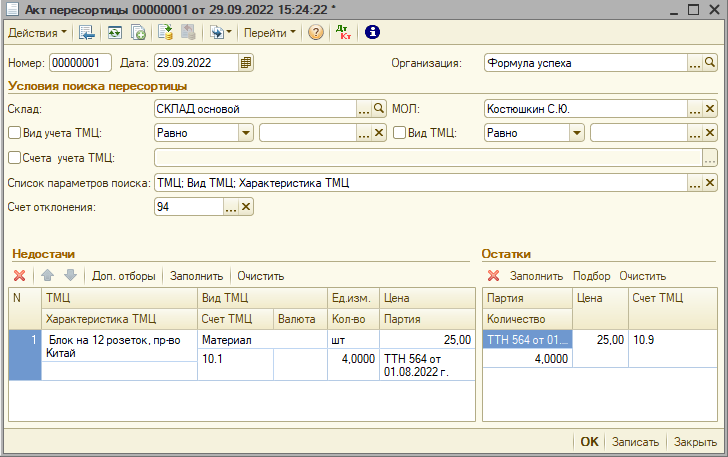
Task: Click into the Номер input field
Action: click(80, 63)
